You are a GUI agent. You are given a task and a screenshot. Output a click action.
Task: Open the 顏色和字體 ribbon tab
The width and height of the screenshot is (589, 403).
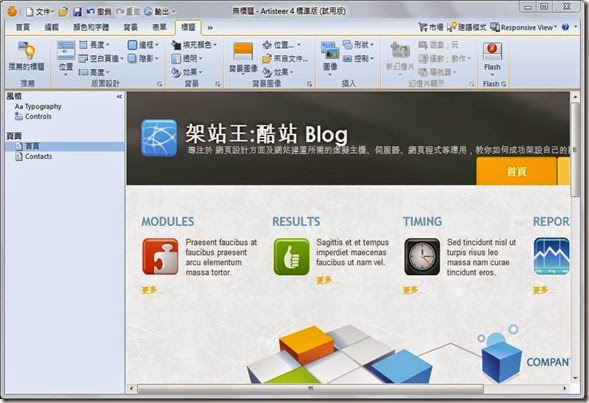click(91, 27)
